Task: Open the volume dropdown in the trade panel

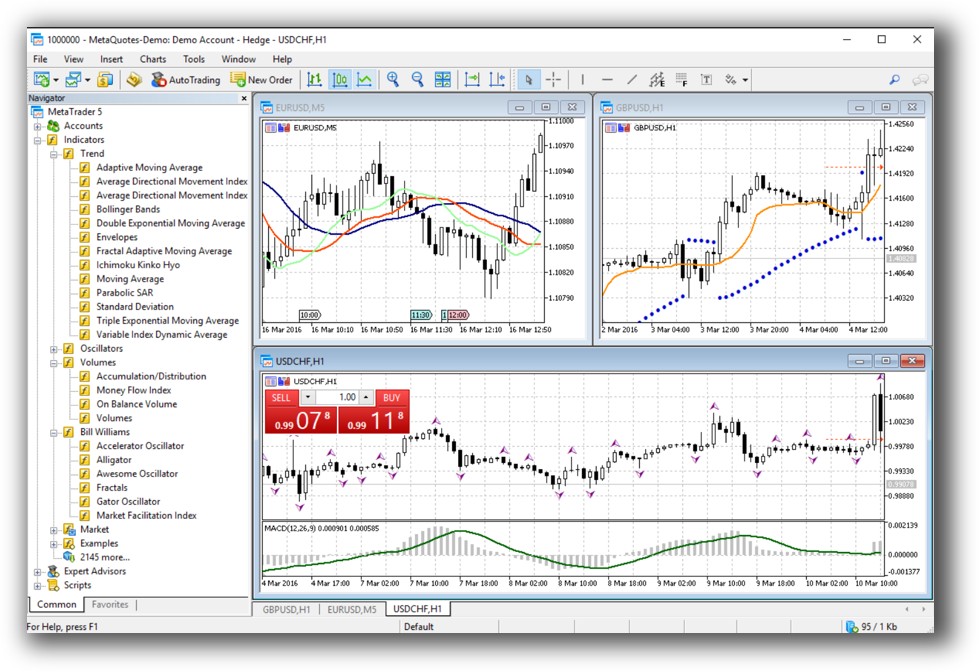Action: click(307, 397)
